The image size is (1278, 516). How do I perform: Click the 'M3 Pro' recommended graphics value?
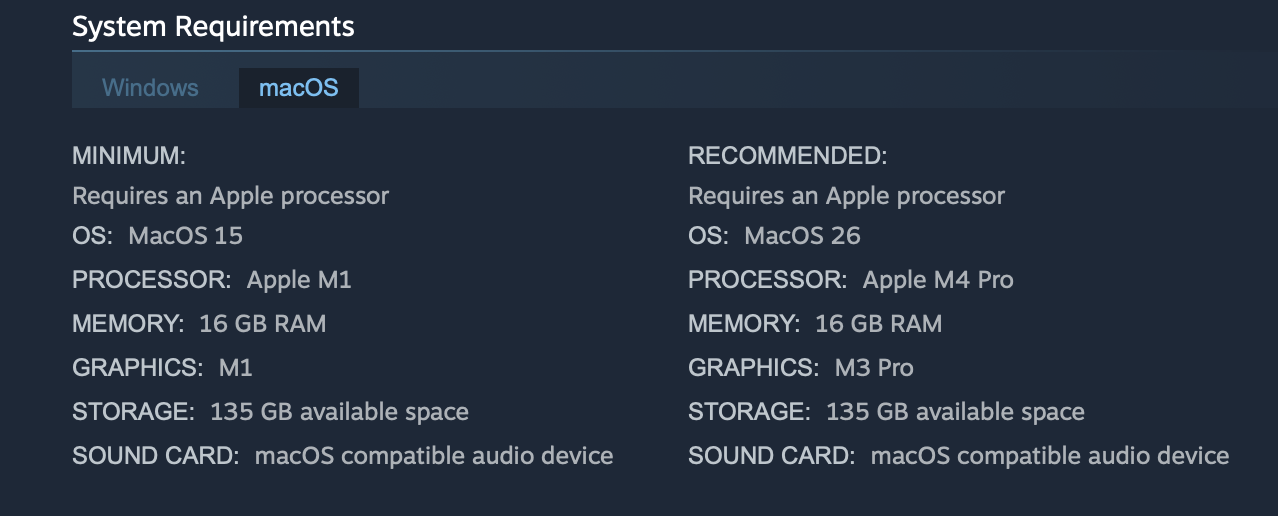[x=874, y=368]
